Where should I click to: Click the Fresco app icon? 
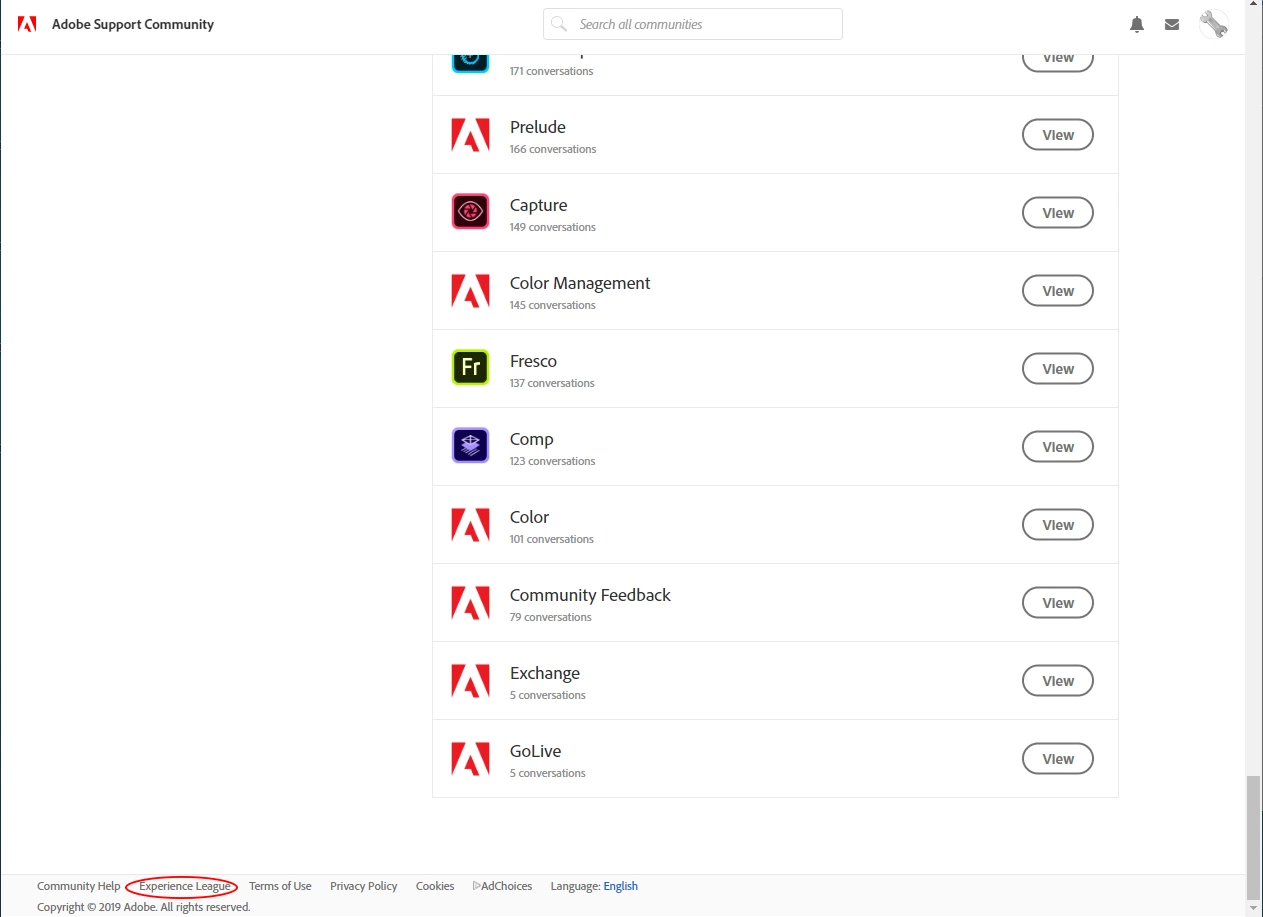(x=470, y=368)
